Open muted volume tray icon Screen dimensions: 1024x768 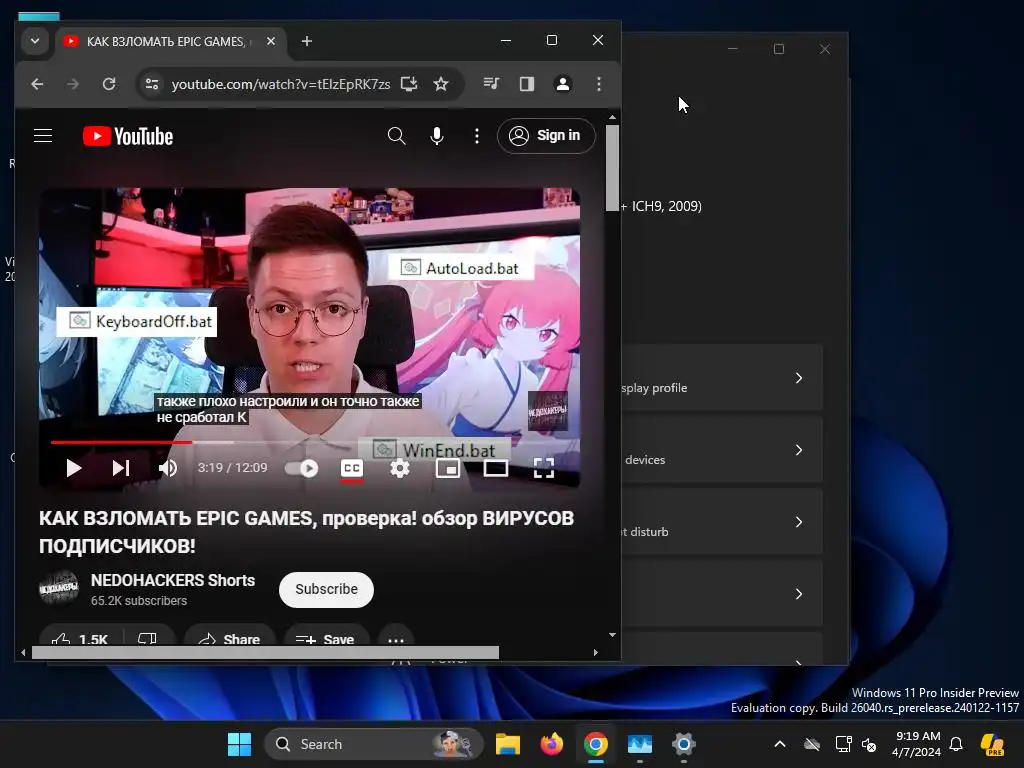(x=869, y=744)
